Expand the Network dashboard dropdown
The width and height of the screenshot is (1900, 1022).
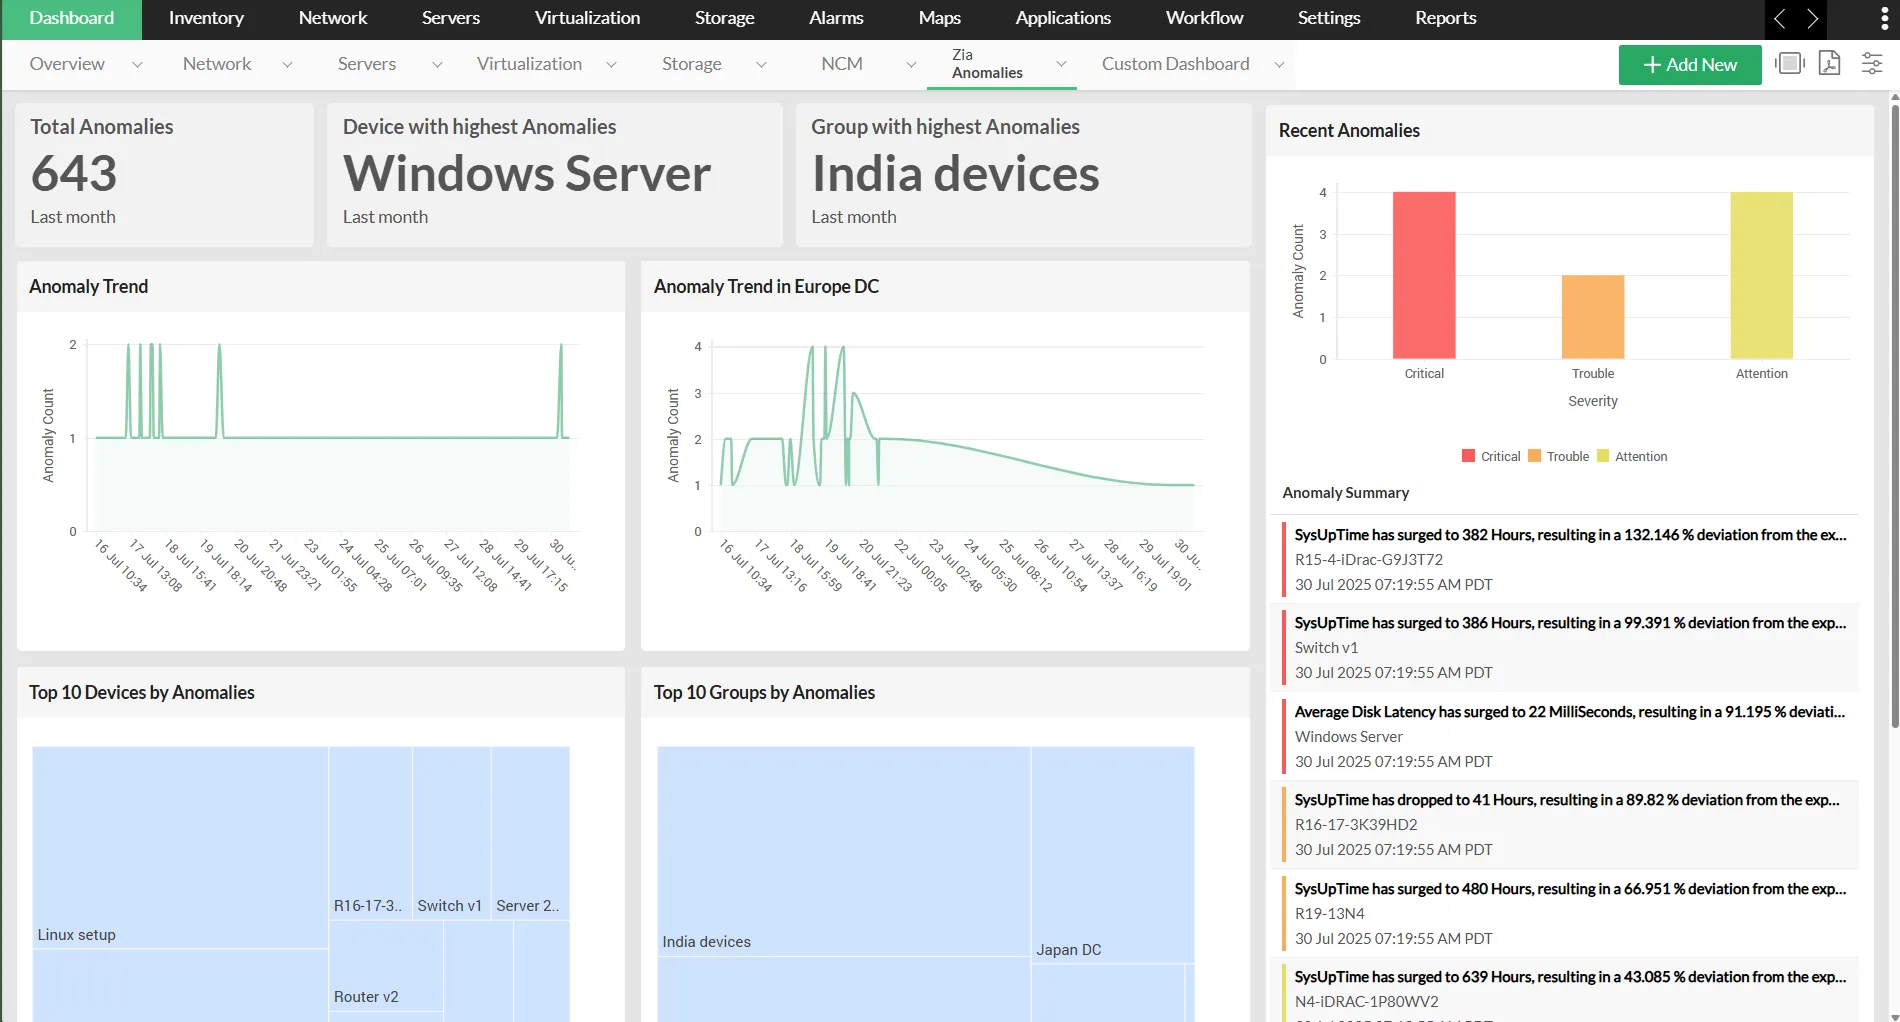pos(287,63)
